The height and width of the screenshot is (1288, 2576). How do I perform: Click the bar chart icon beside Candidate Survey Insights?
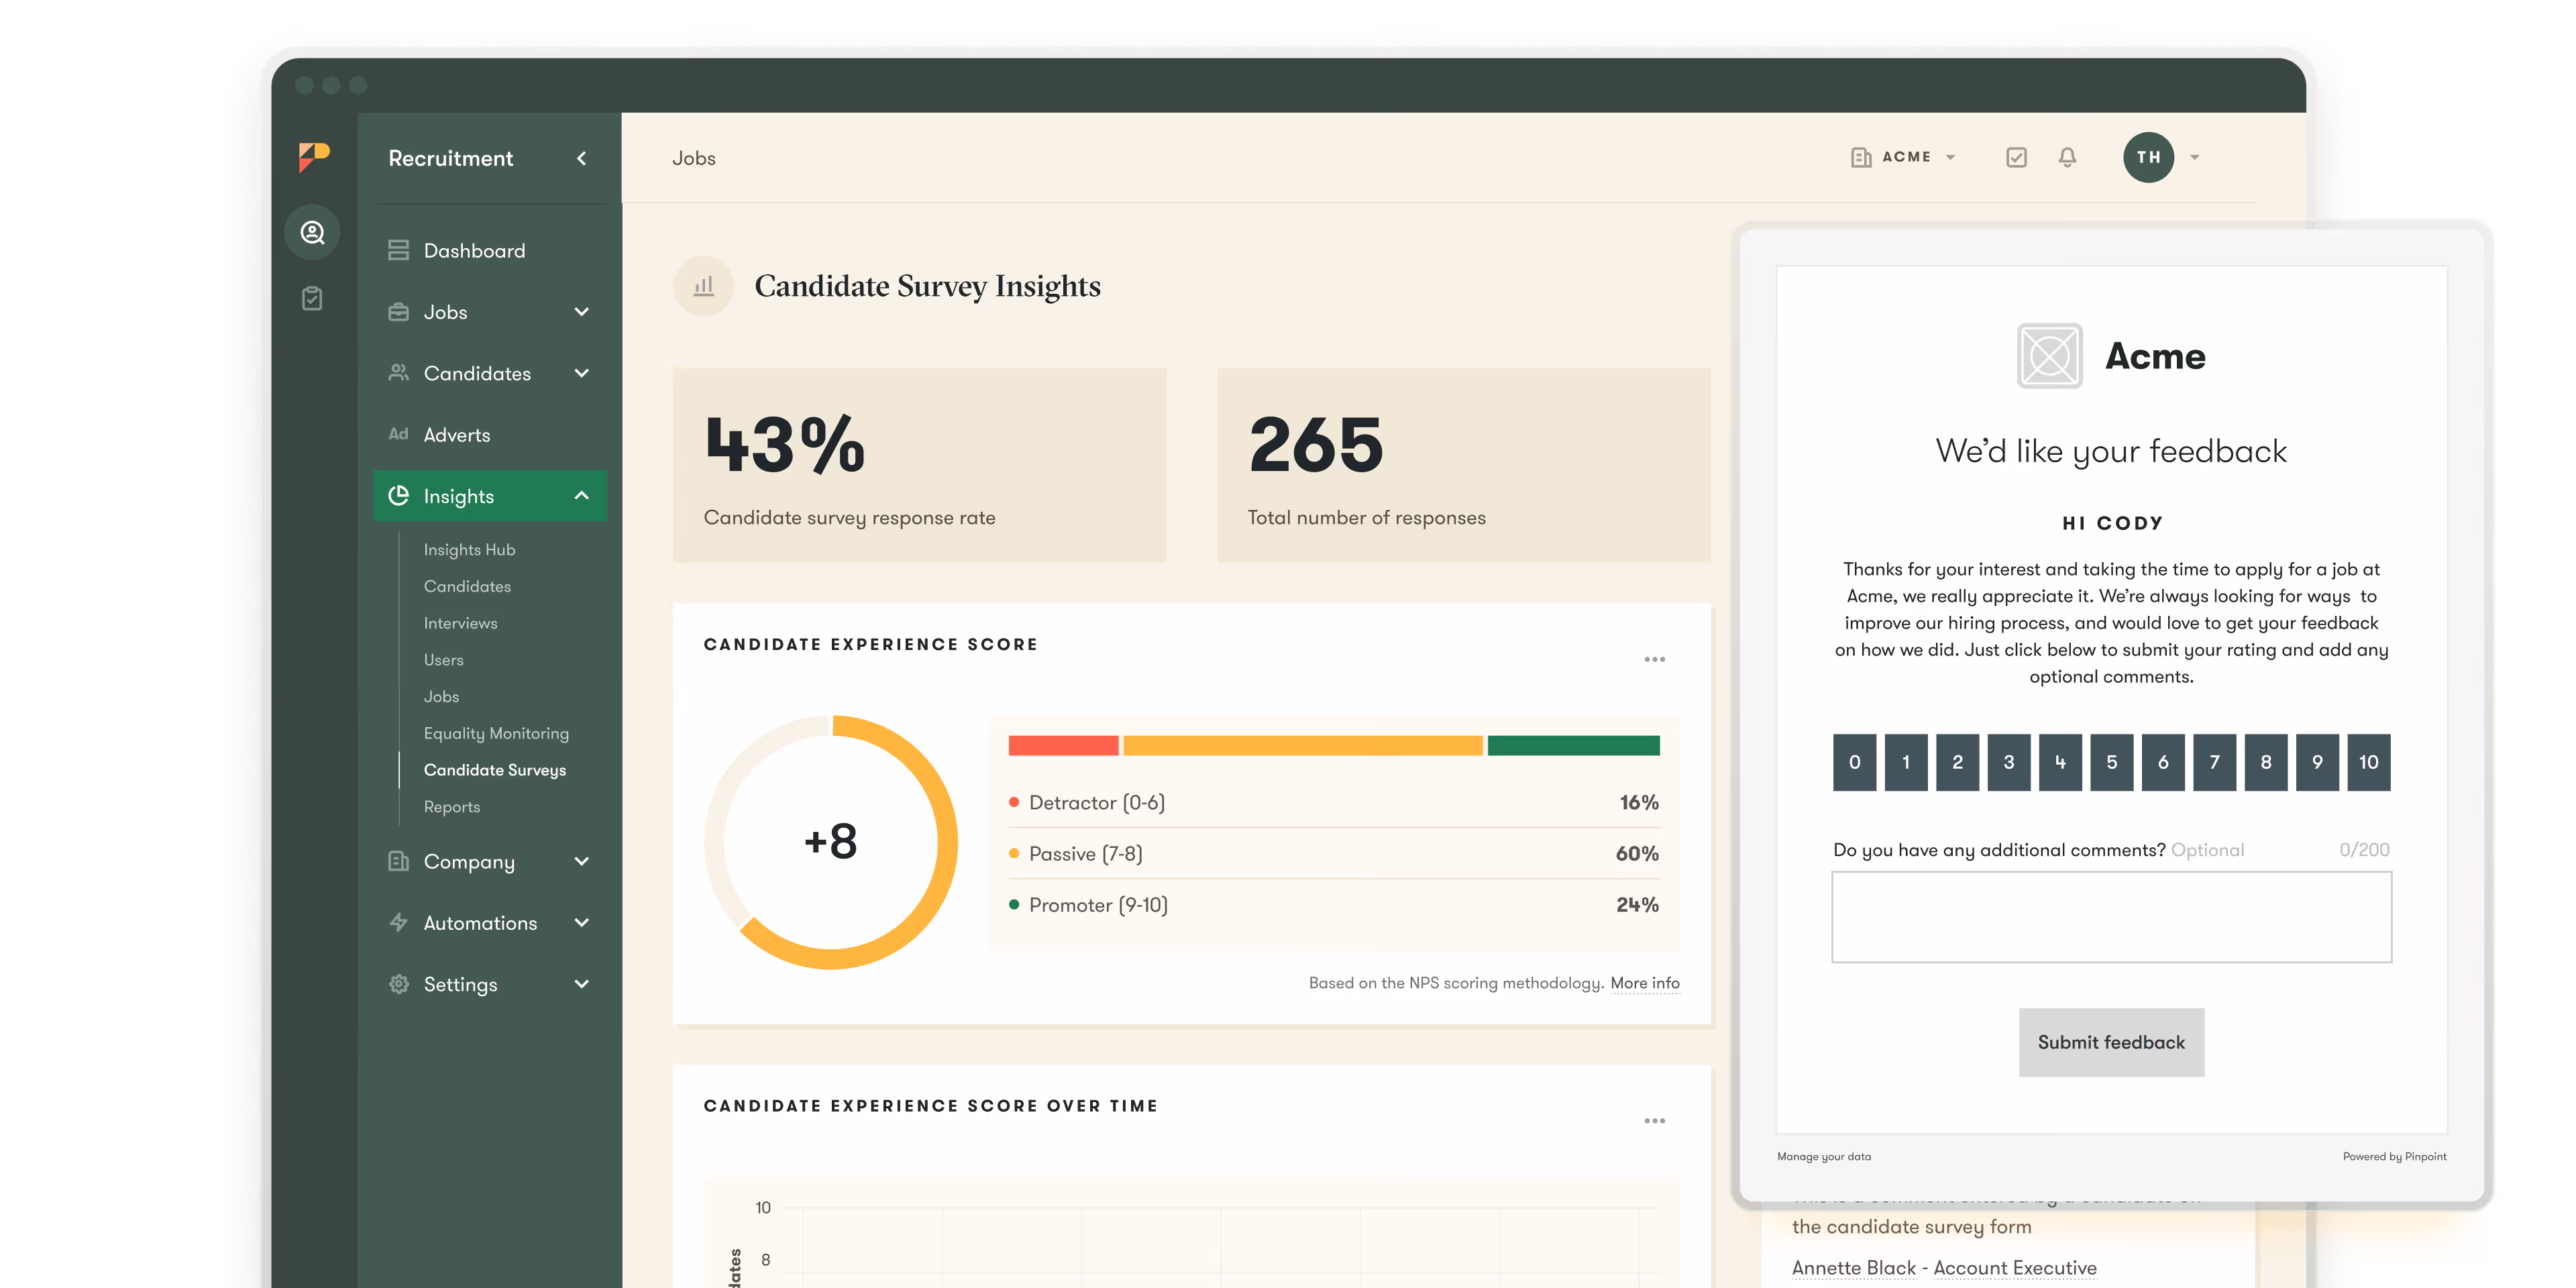point(704,286)
